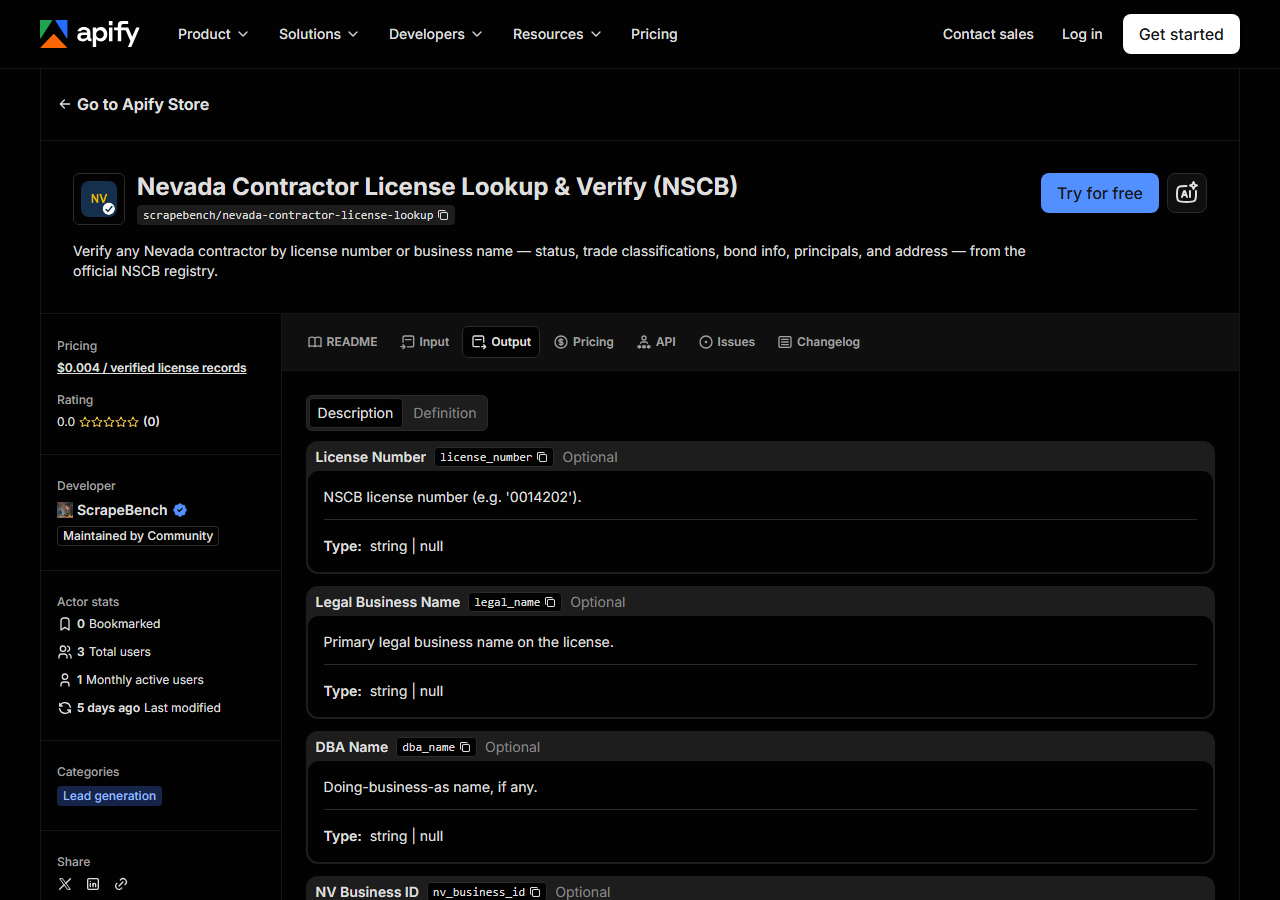Viewport: 1280px width, 900px height.
Task: Open the Pricing tab of the actor
Action: 584,342
